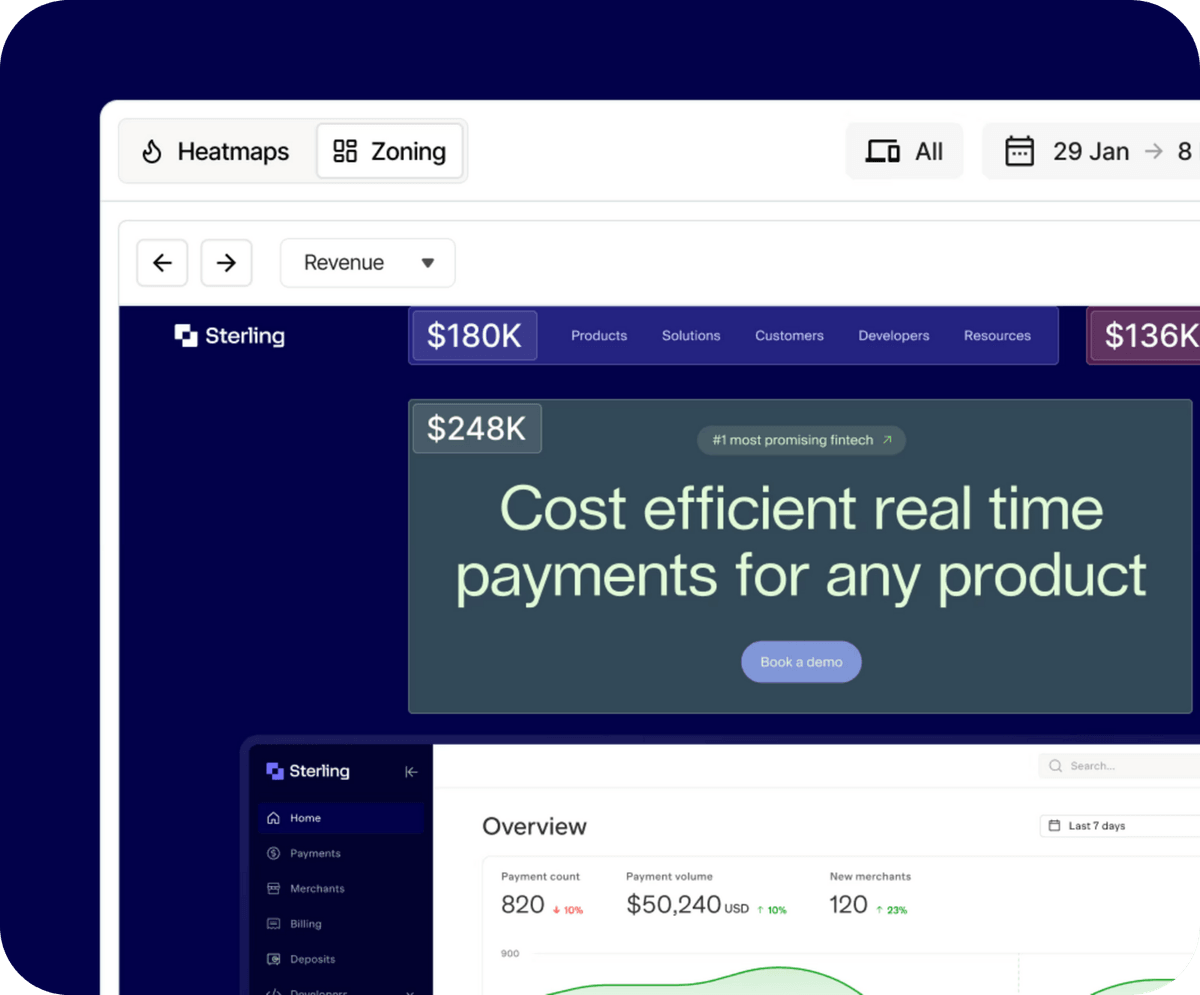Open Resources in the Sterling nav
The height and width of the screenshot is (995, 1200).
click(997, 336)
